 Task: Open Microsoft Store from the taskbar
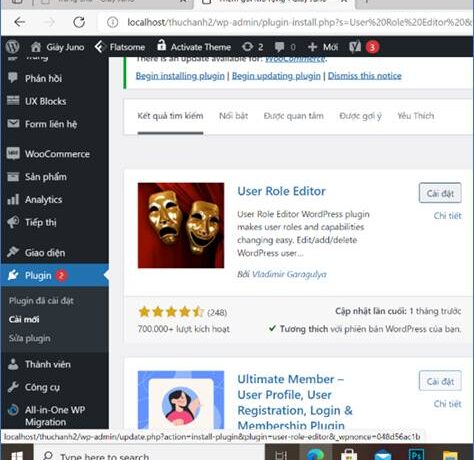(349, 455)
